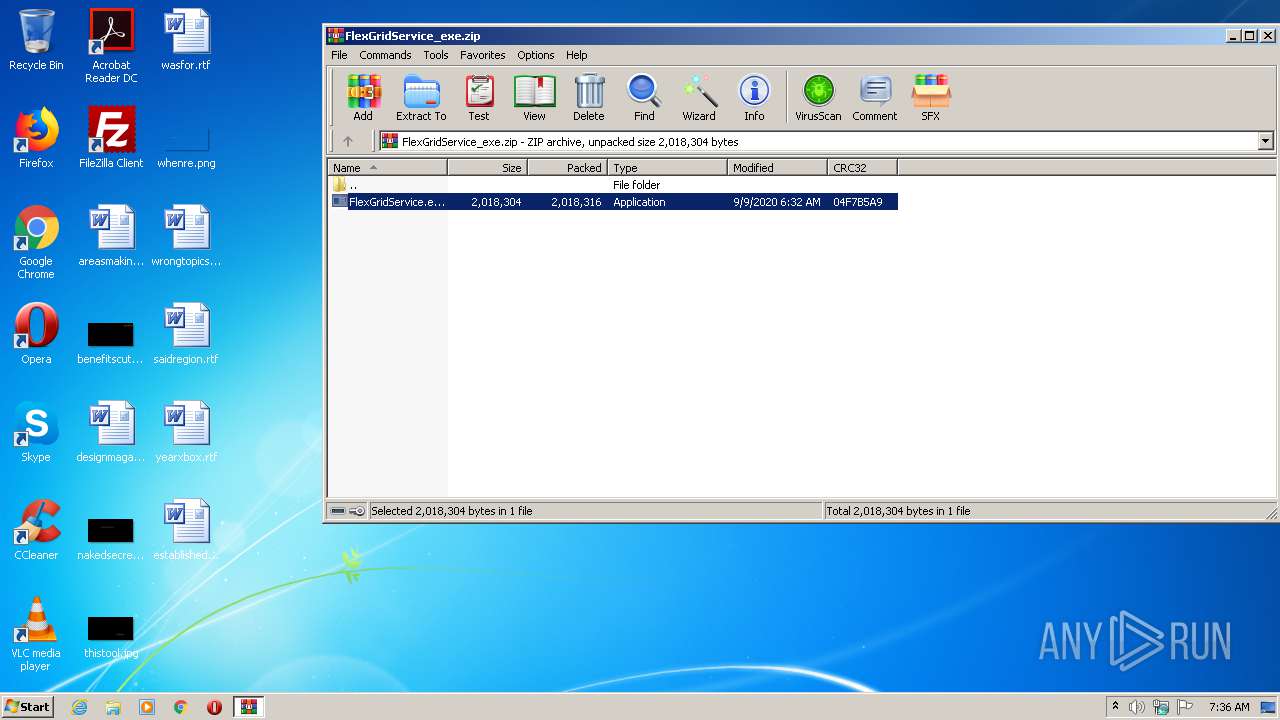The image size is (1280, 720).
Task: Open the View tool in WinRAR
Action: 534,98
